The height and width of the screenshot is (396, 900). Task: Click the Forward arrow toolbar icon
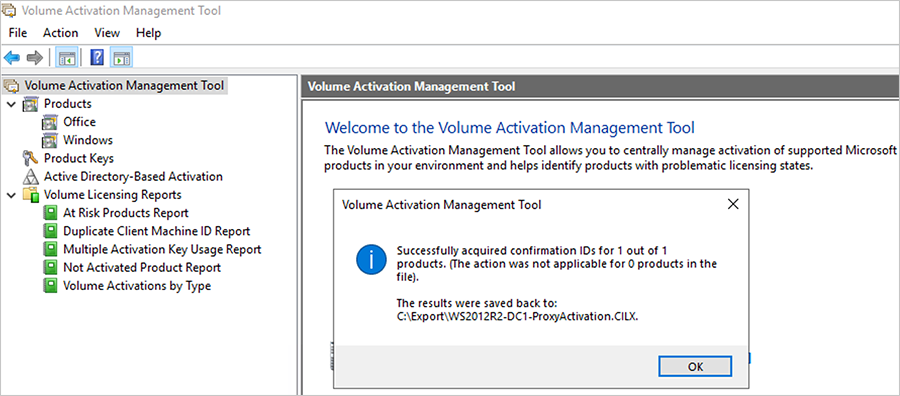(35, 57)
